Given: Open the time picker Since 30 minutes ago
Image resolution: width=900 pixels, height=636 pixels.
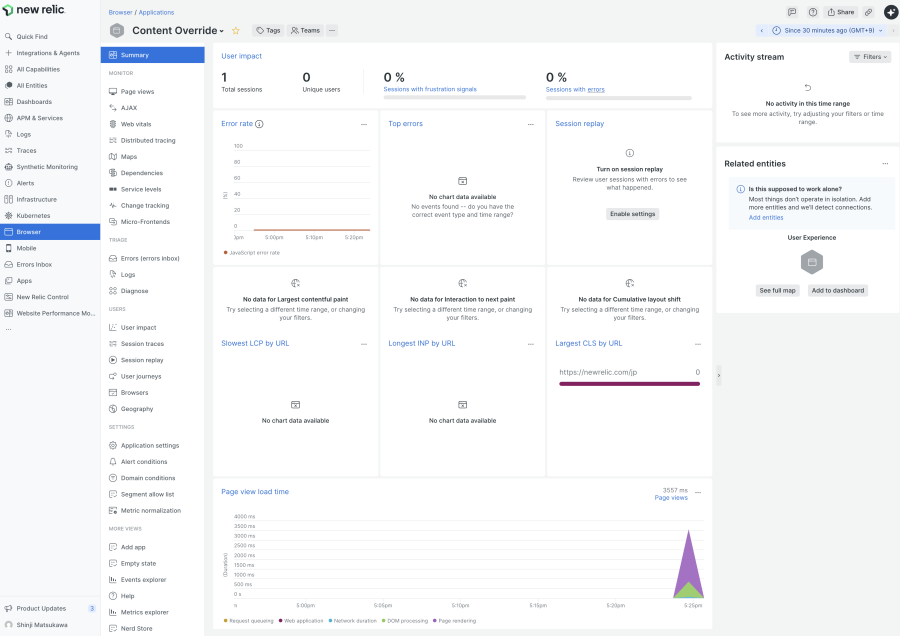Looking at the screenshot, I should [x=828, y=30].
